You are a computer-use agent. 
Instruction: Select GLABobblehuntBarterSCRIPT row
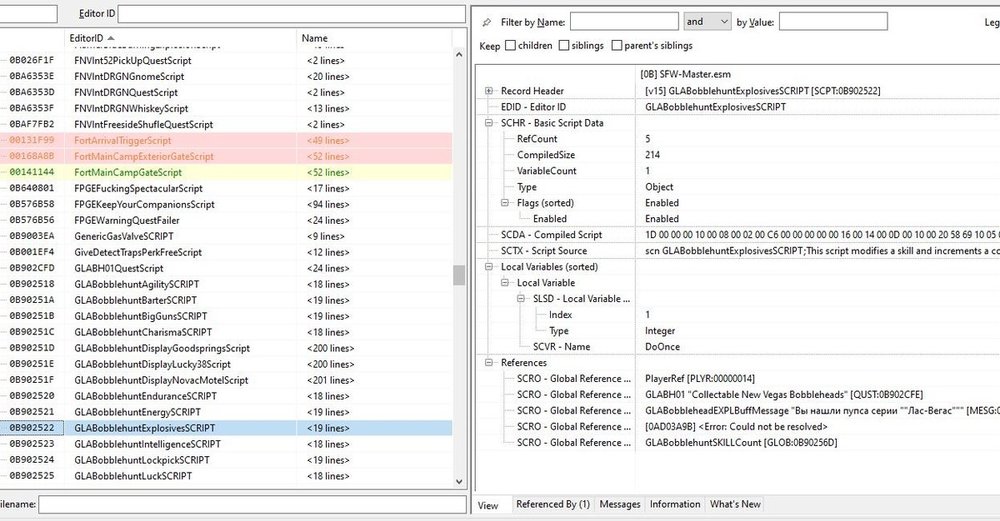point(226,300)
